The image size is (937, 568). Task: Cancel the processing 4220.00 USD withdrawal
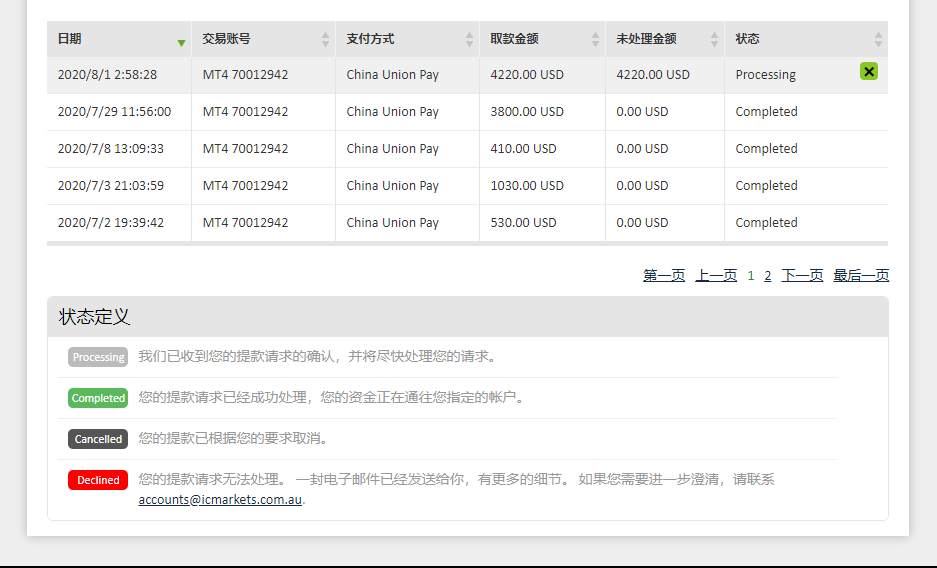[868, 71]
